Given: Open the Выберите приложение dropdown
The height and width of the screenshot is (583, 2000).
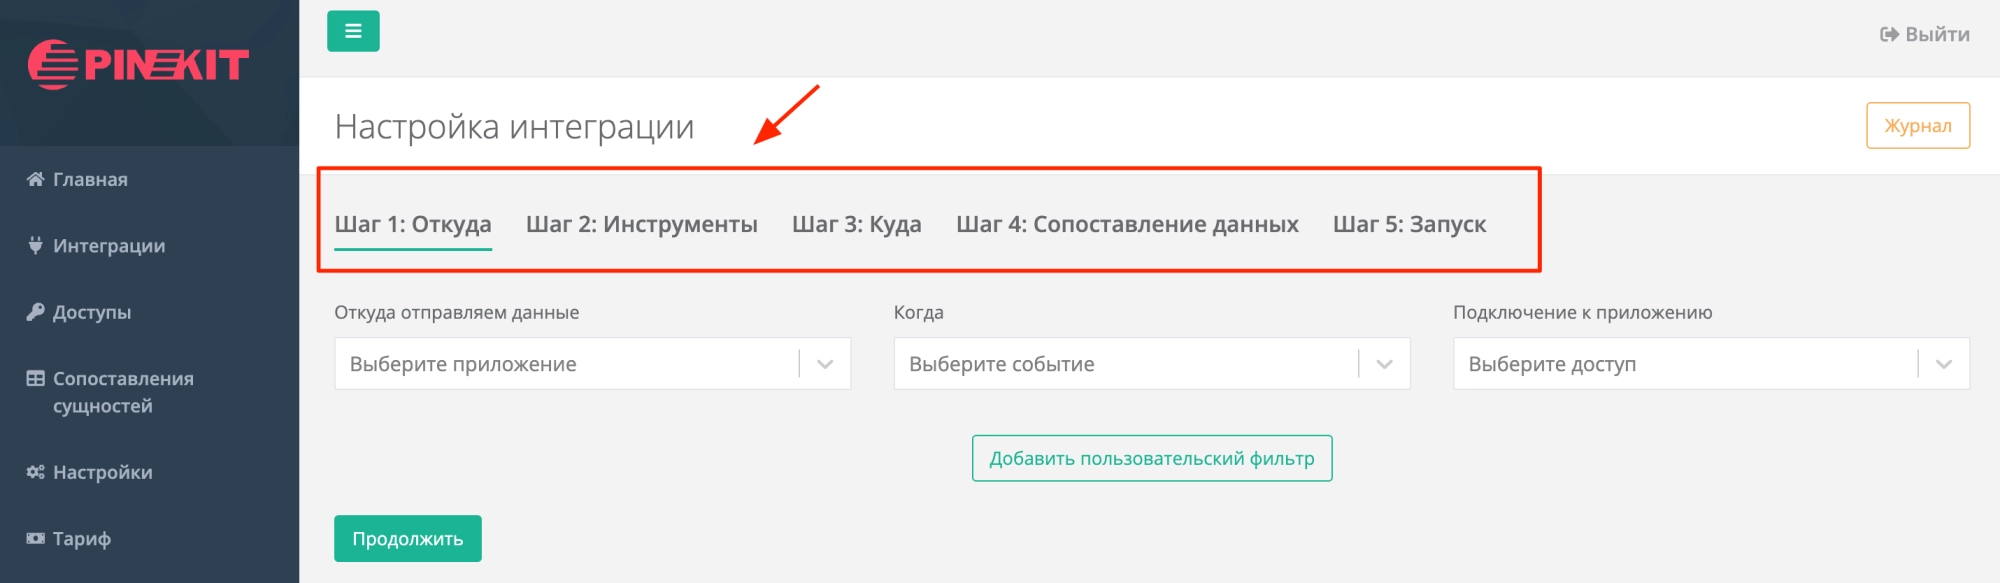Looking at the screenshot, I should point(592,364).
